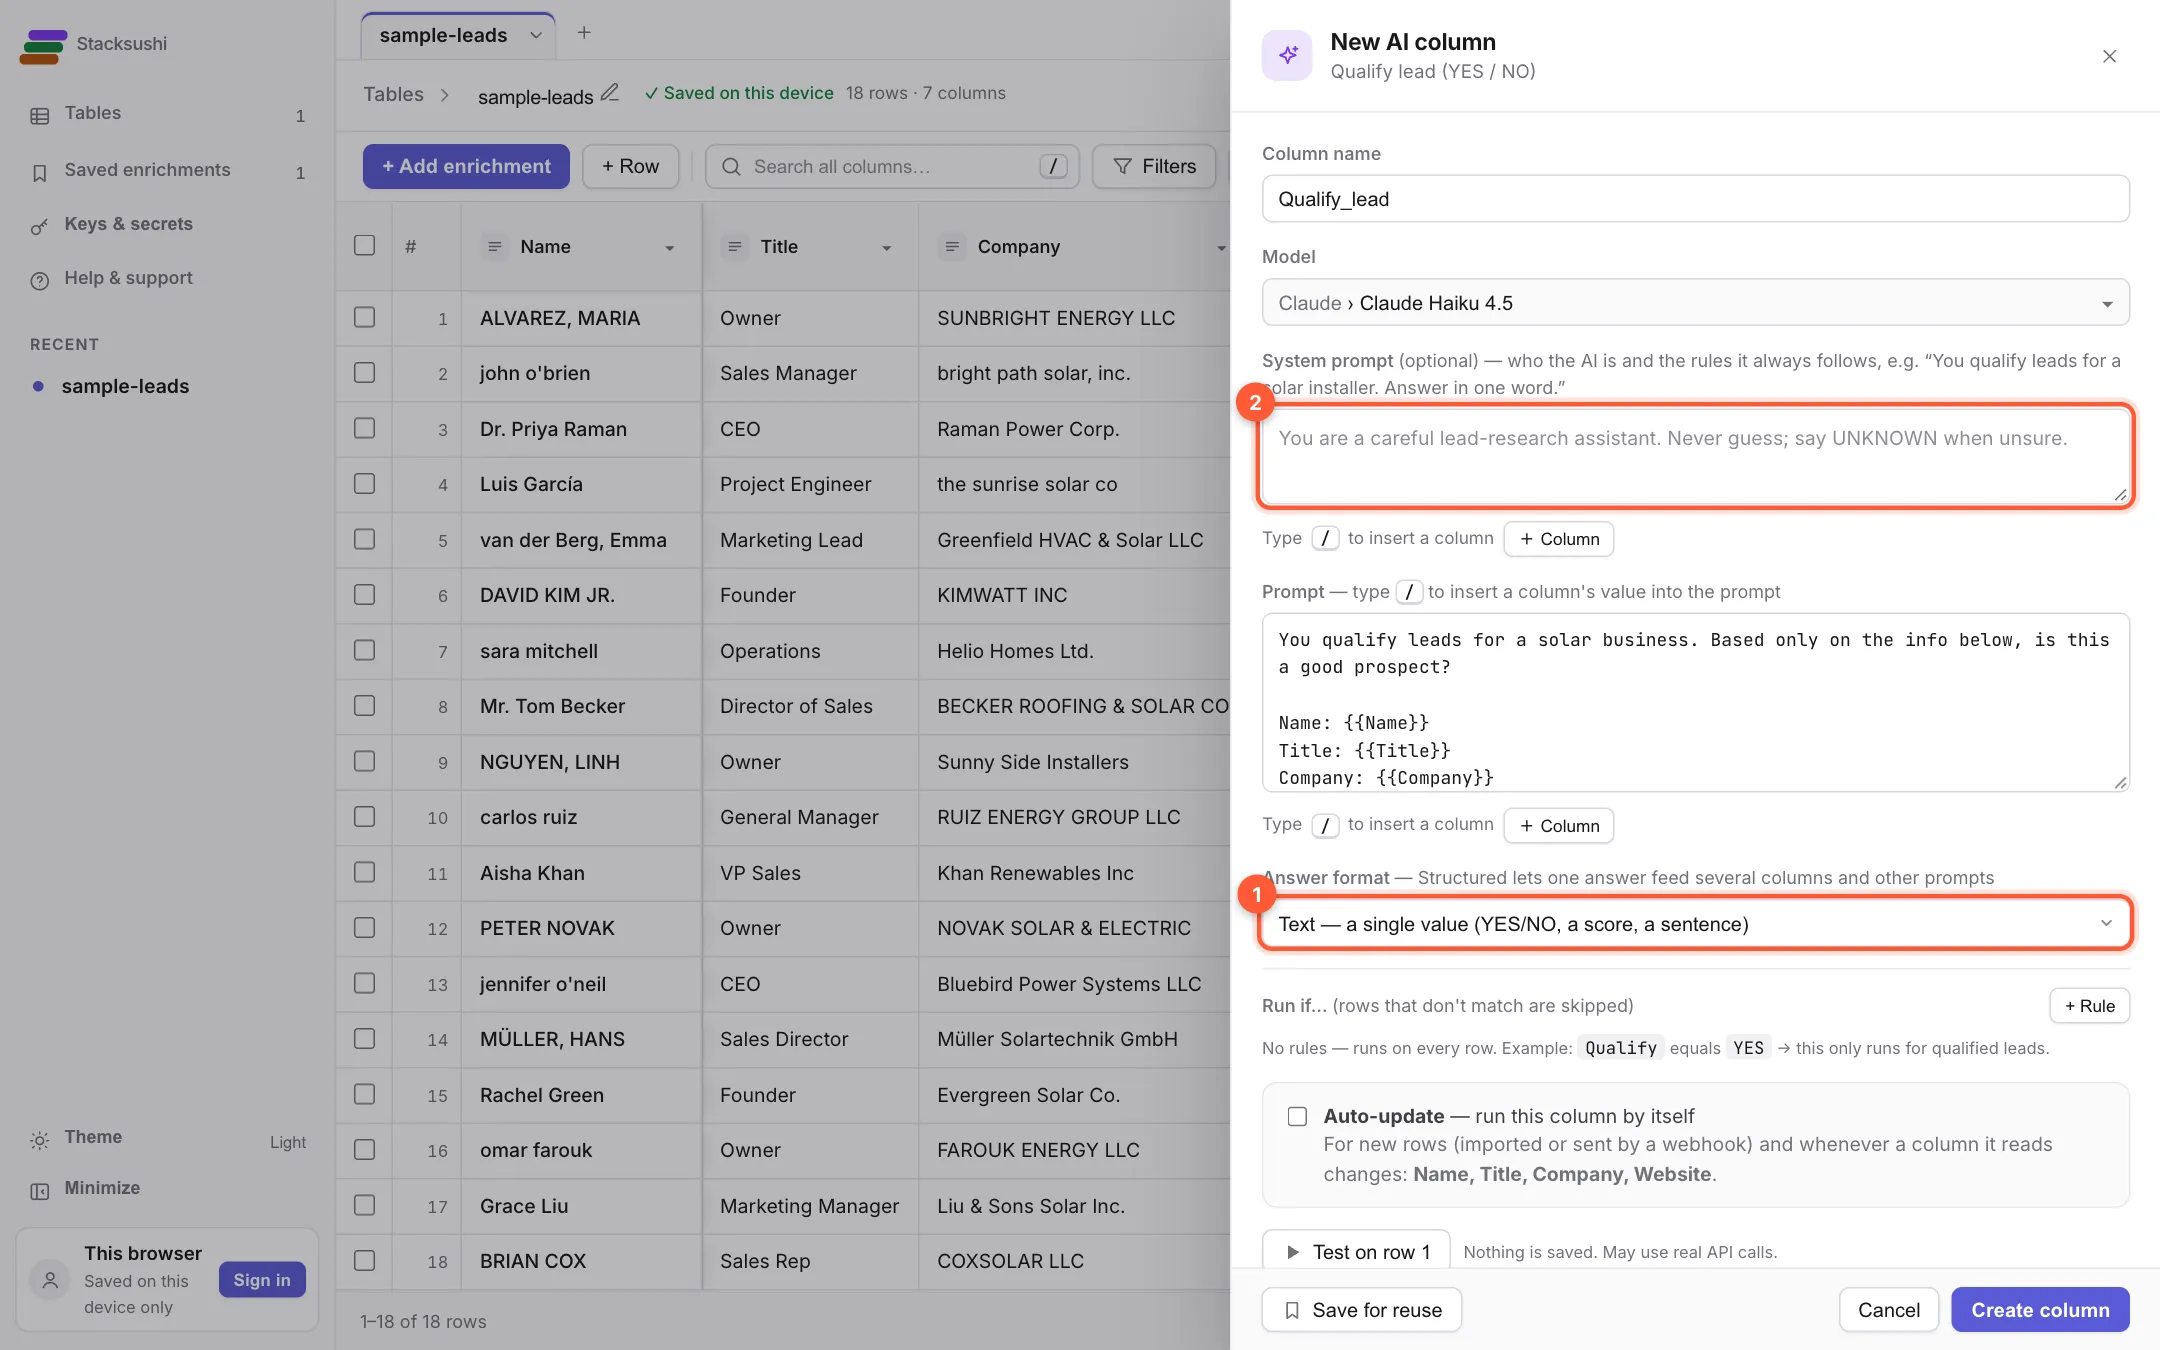Open the Company column header menu arrow
Screen dimensions: 2160x1350
1221,248
